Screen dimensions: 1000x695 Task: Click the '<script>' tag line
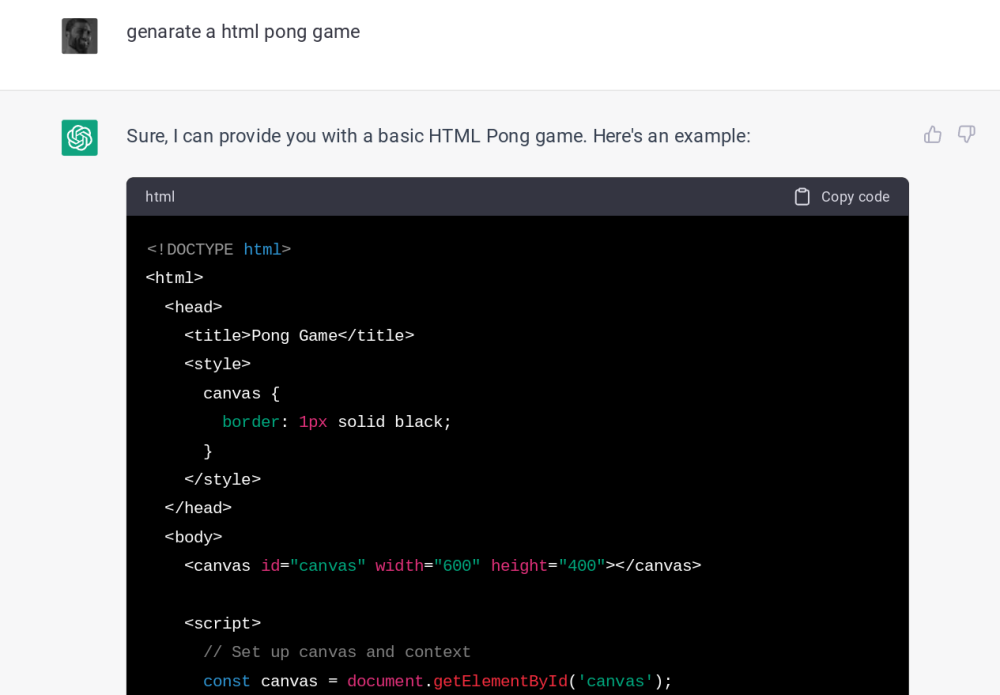[223, 623]
